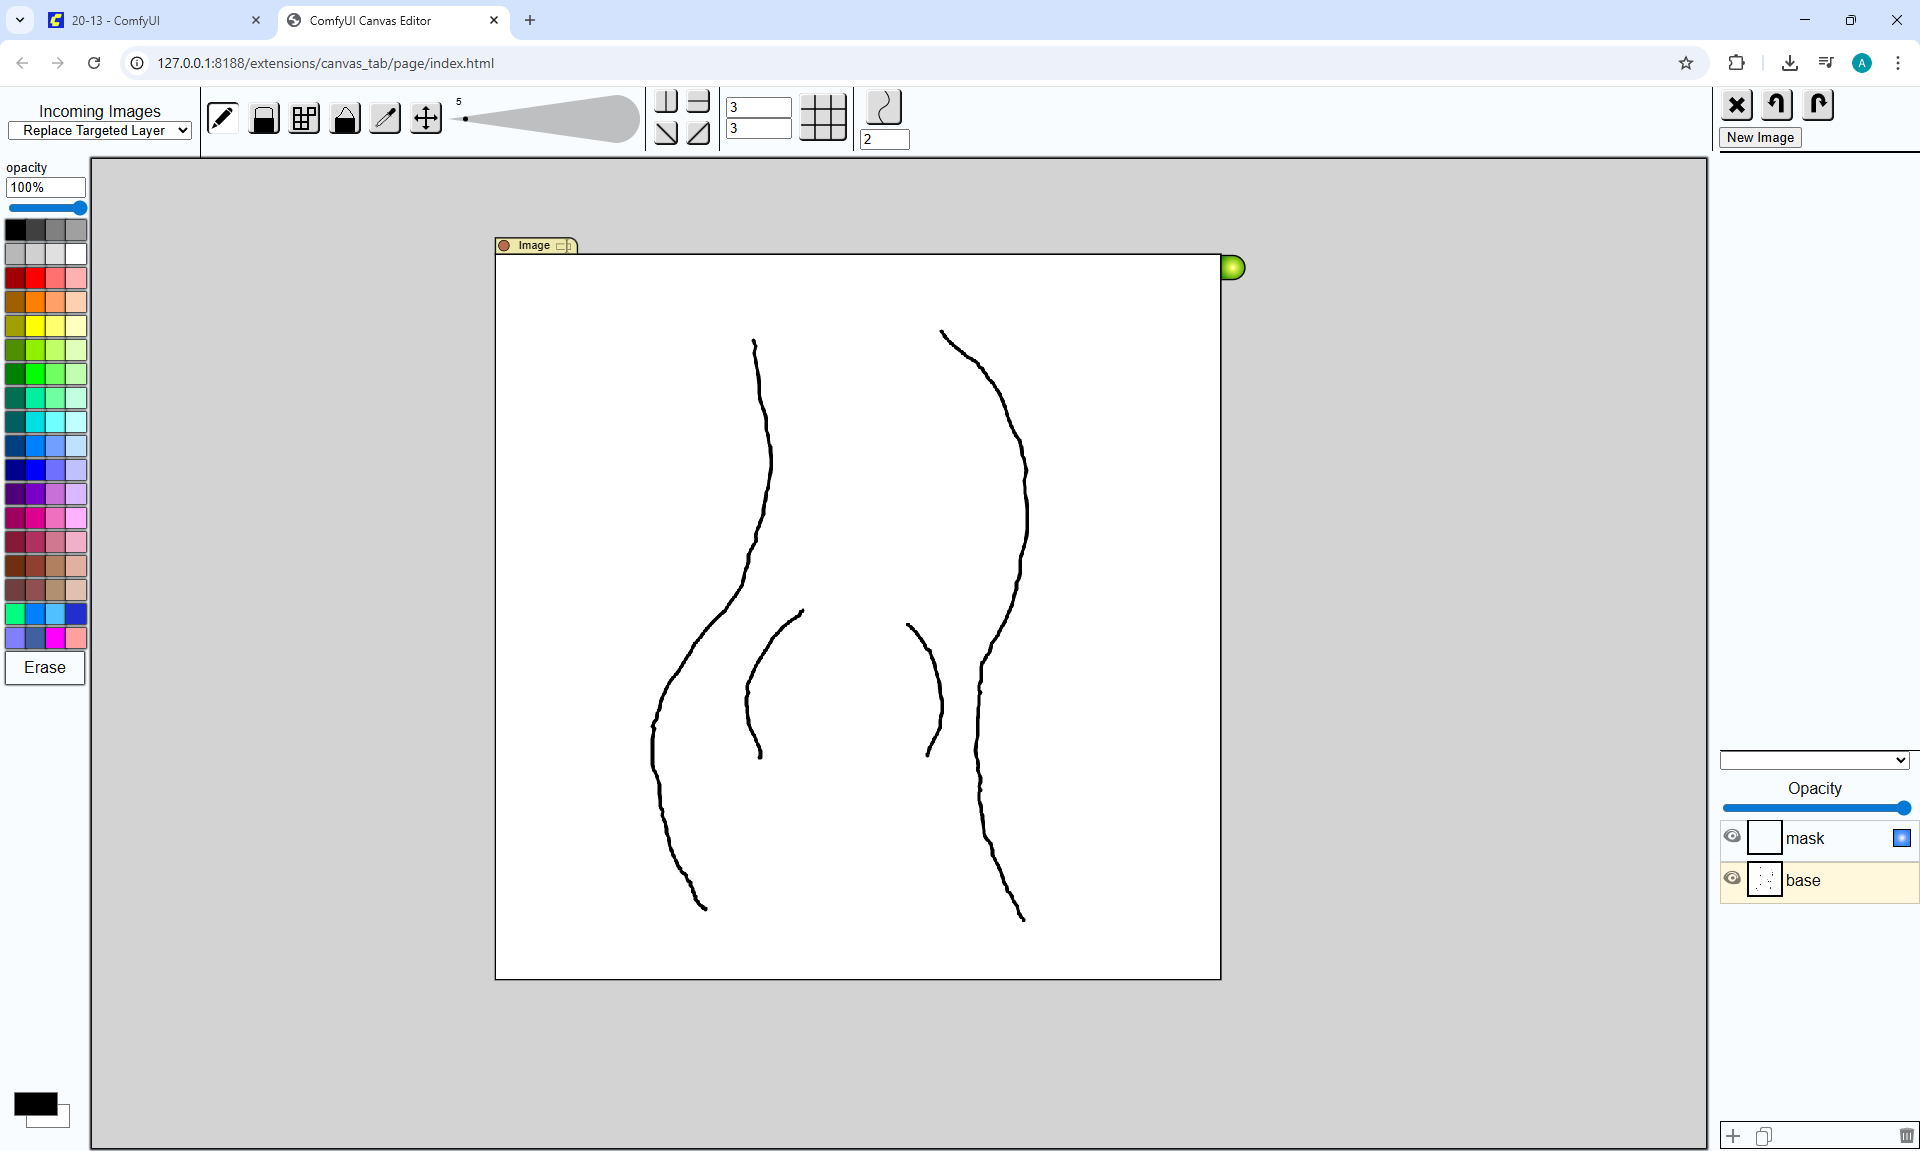Viewport: 1920px width, 1151px height.
Task: Pick the pure yellow color swatch
Action: [x=35, y=326]
